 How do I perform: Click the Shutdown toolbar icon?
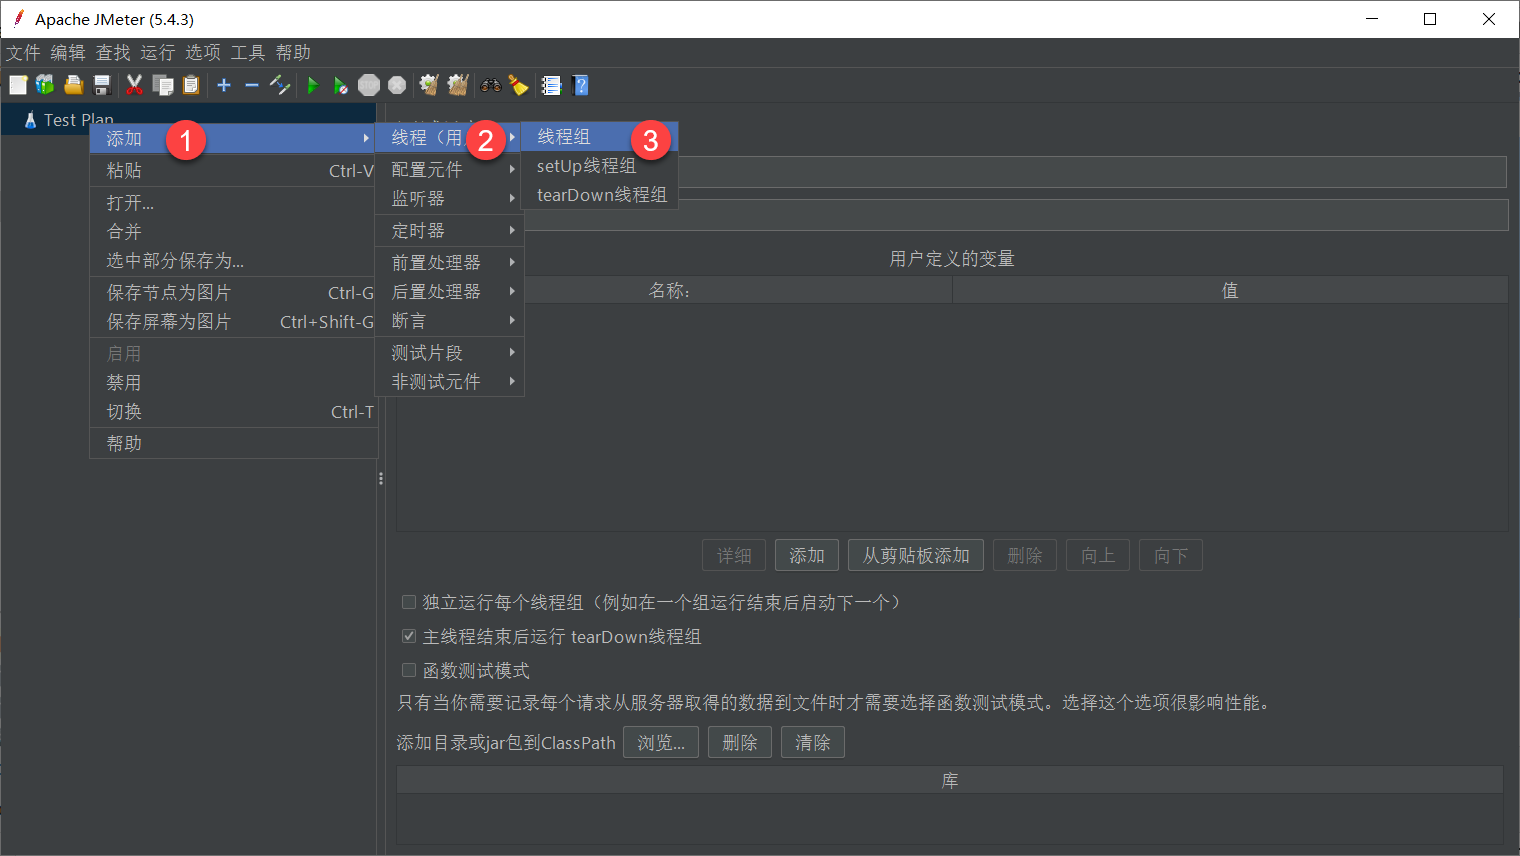(397, 86)
